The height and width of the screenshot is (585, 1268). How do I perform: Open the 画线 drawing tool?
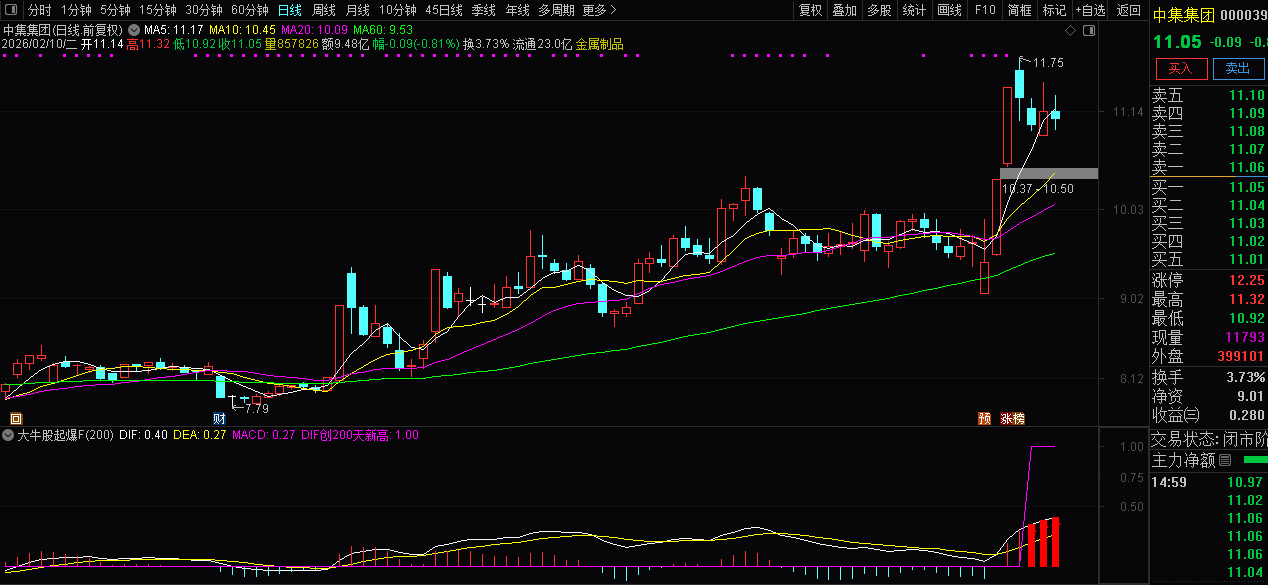click(x=949, y=10)
